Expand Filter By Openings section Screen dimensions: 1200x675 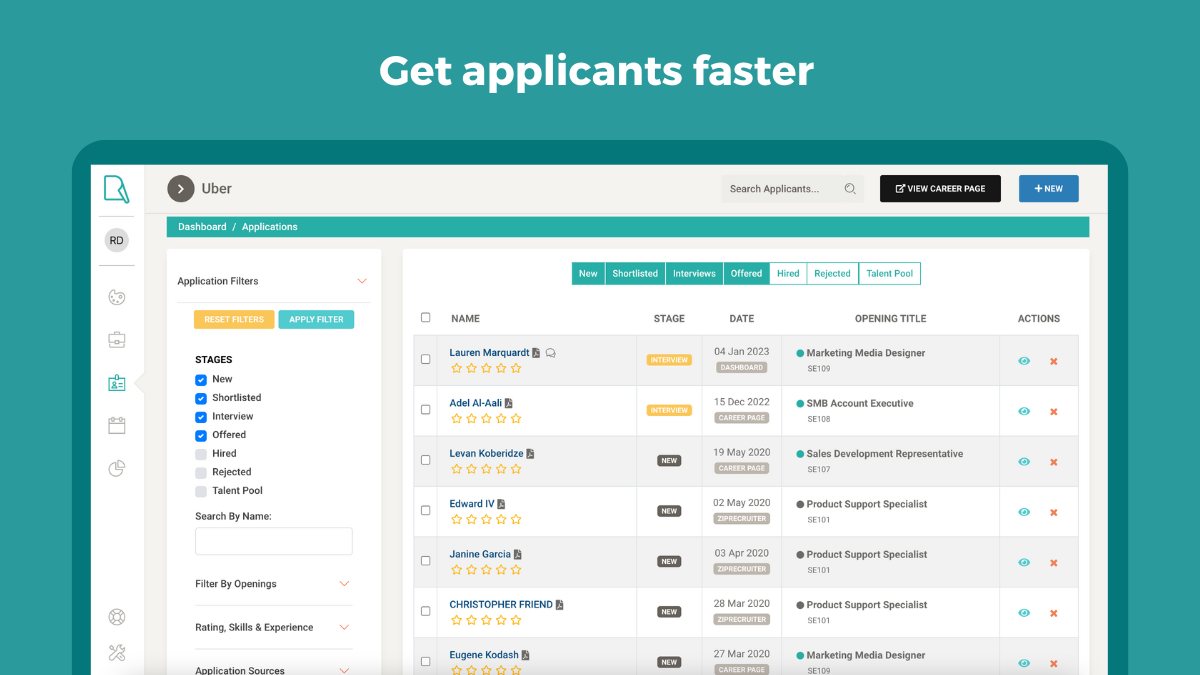click(x=344, y=584)
